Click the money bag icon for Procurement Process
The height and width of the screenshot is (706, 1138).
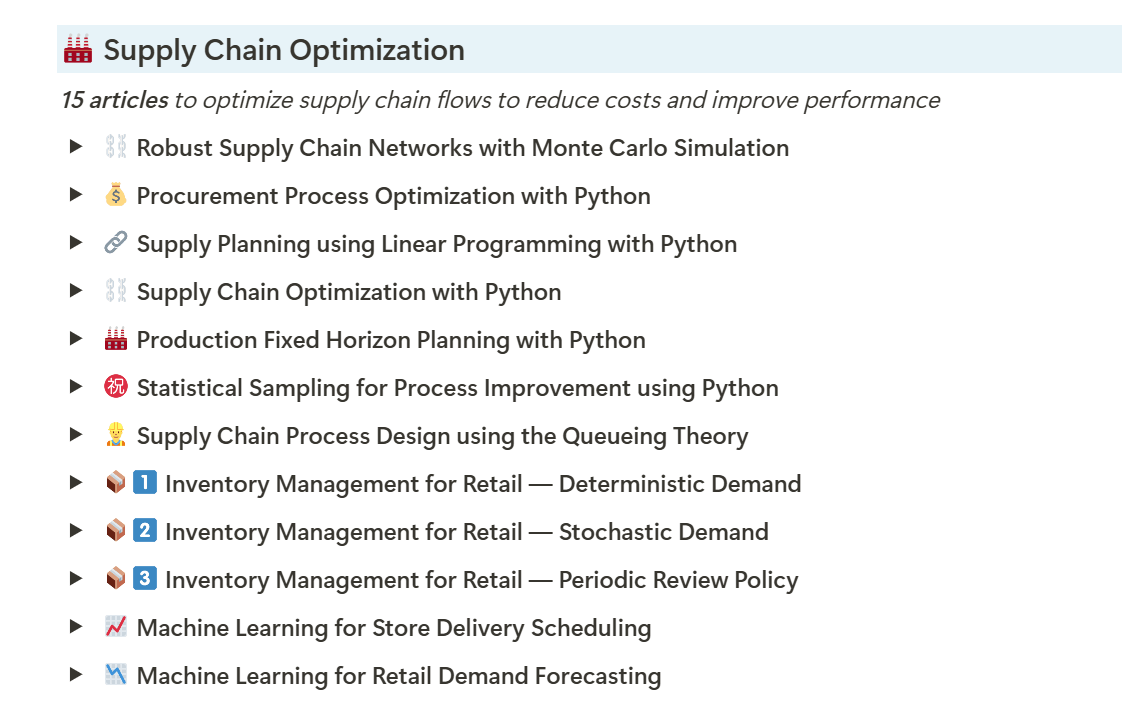click(x=116, y=196)
